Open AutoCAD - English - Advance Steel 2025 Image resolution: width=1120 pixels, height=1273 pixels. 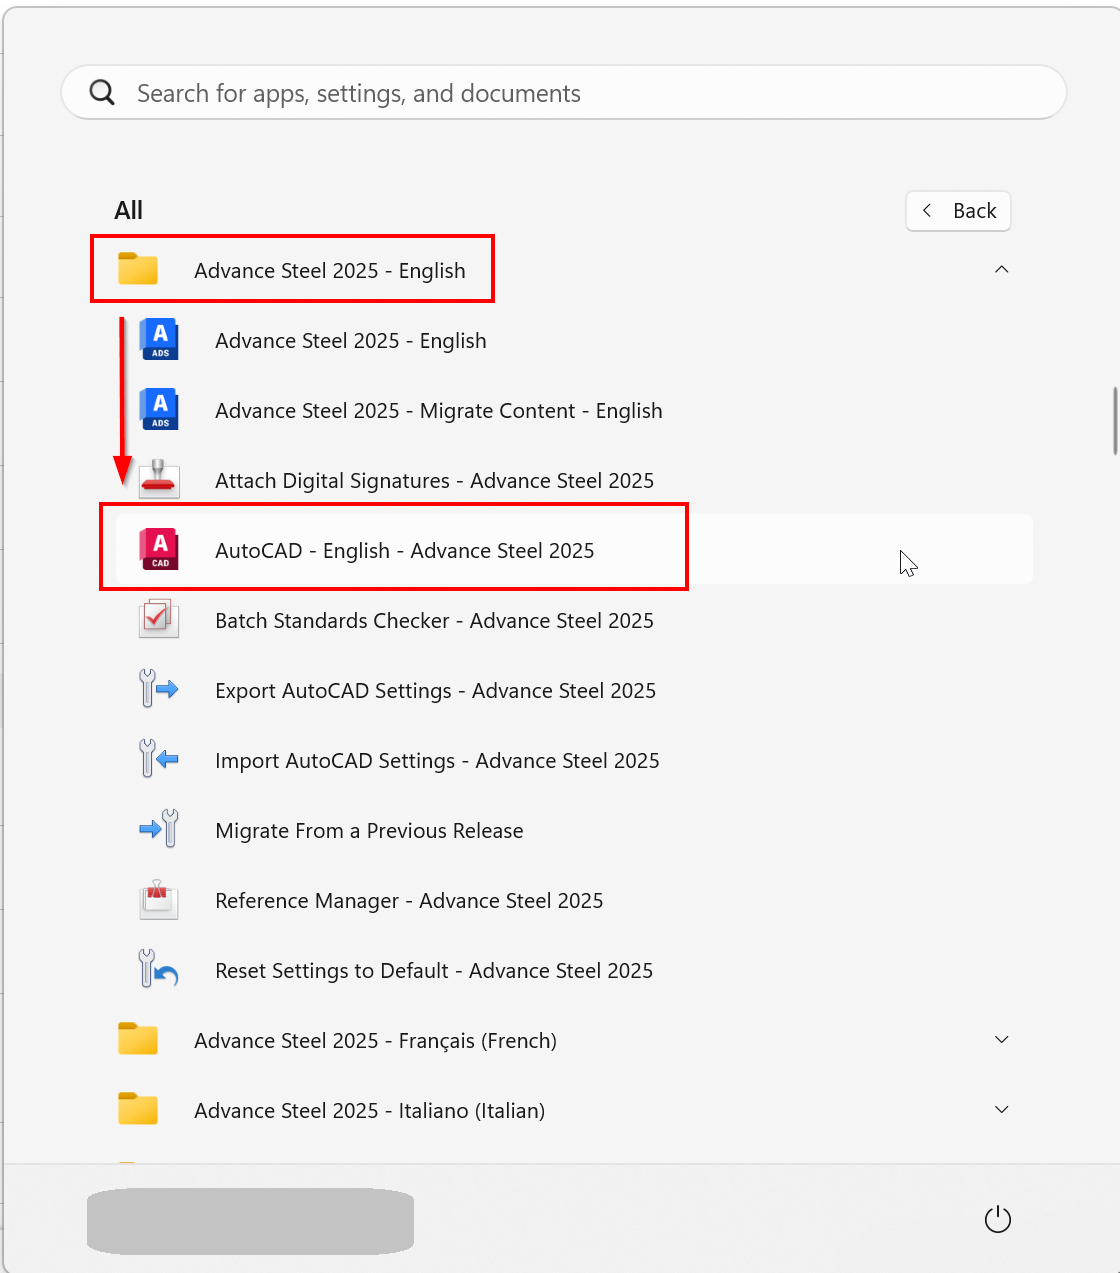tap(404, 551)
